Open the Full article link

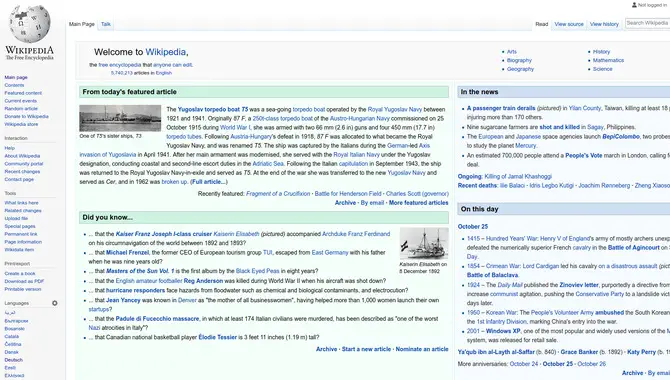[x=209, y=182]
